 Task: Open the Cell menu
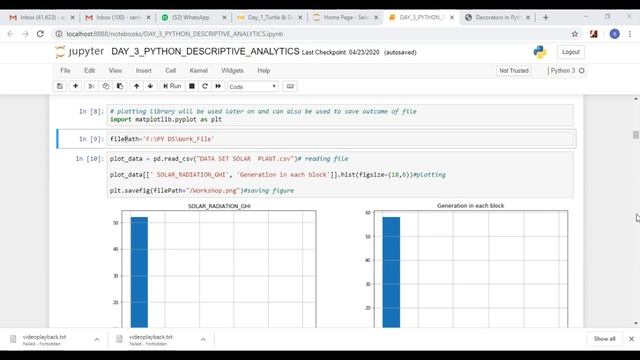tap(171, 71)
